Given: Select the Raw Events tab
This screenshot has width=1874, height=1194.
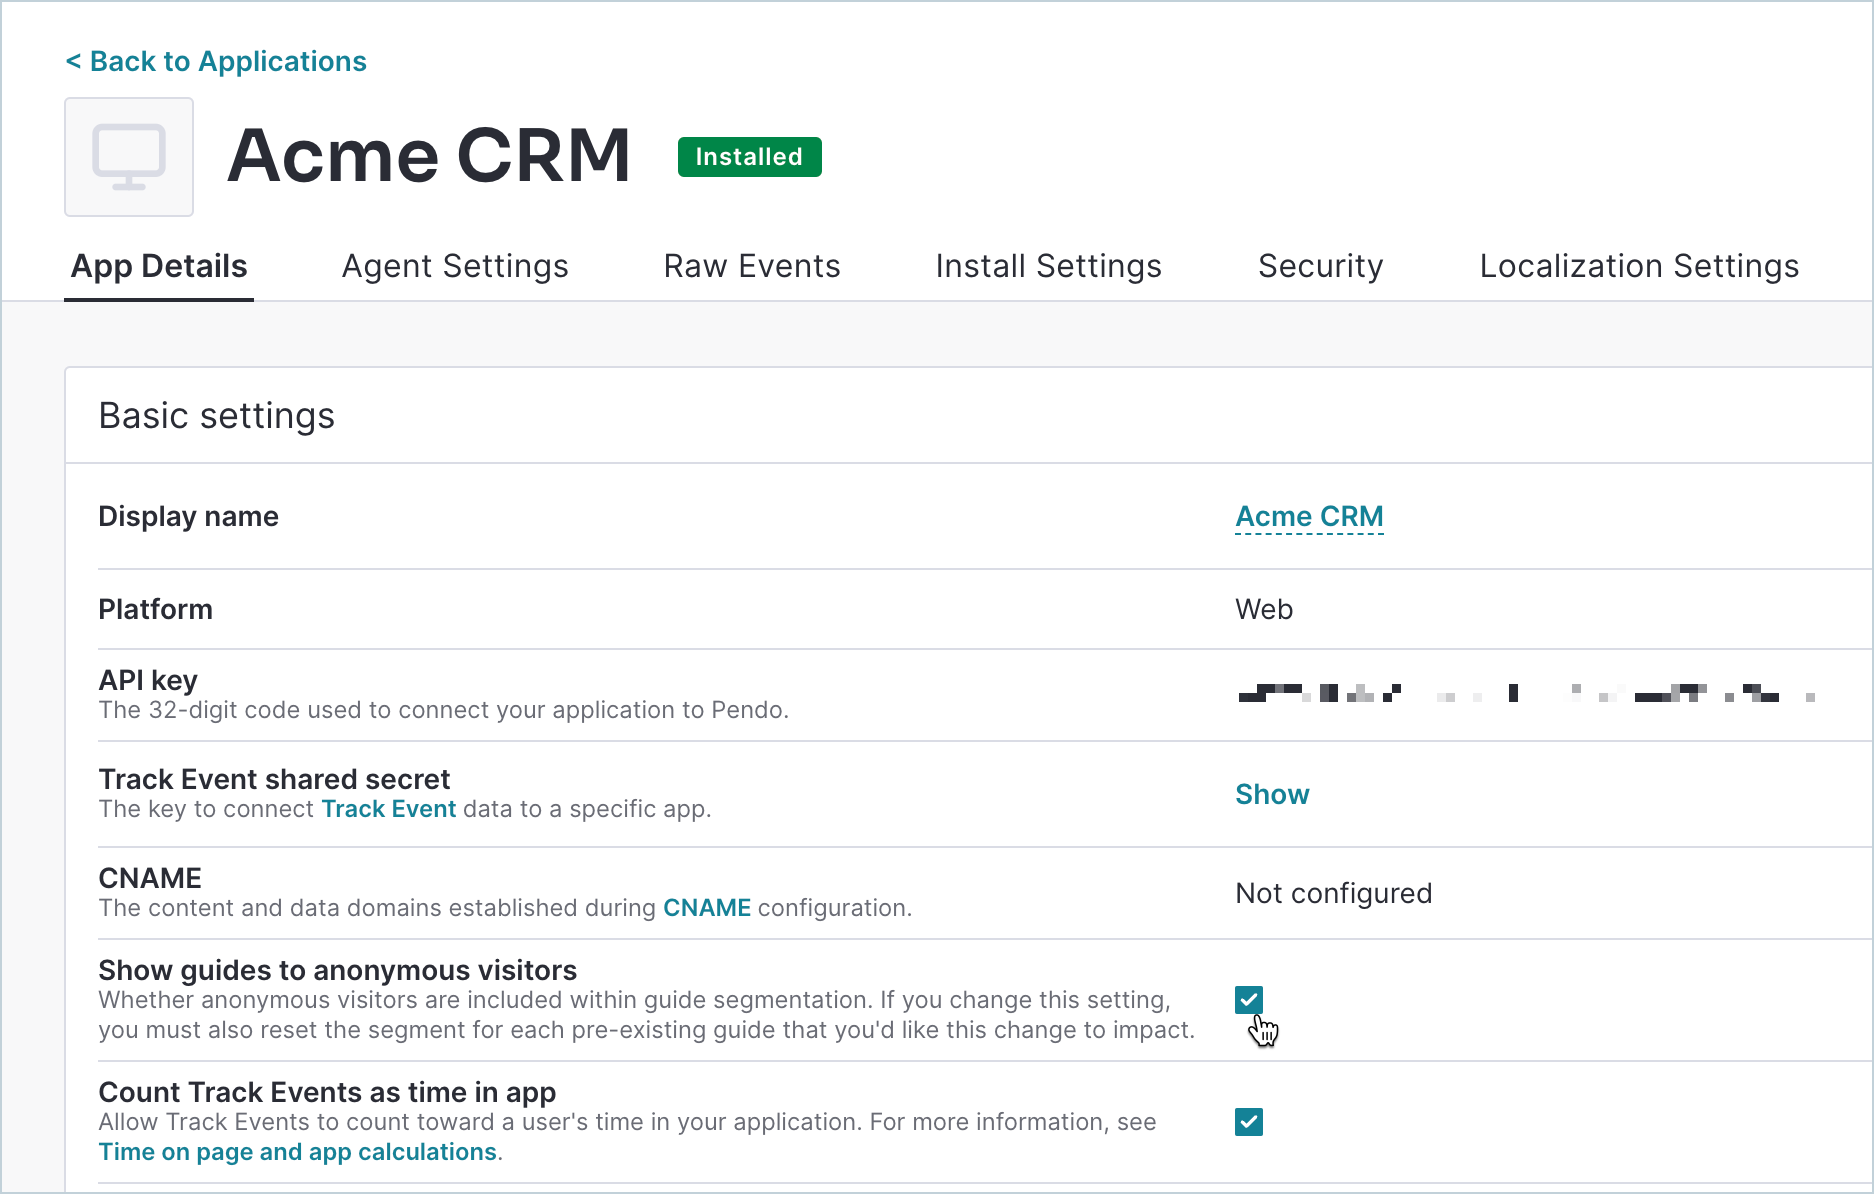Looking at the screenshot, I should click(752, 266).
